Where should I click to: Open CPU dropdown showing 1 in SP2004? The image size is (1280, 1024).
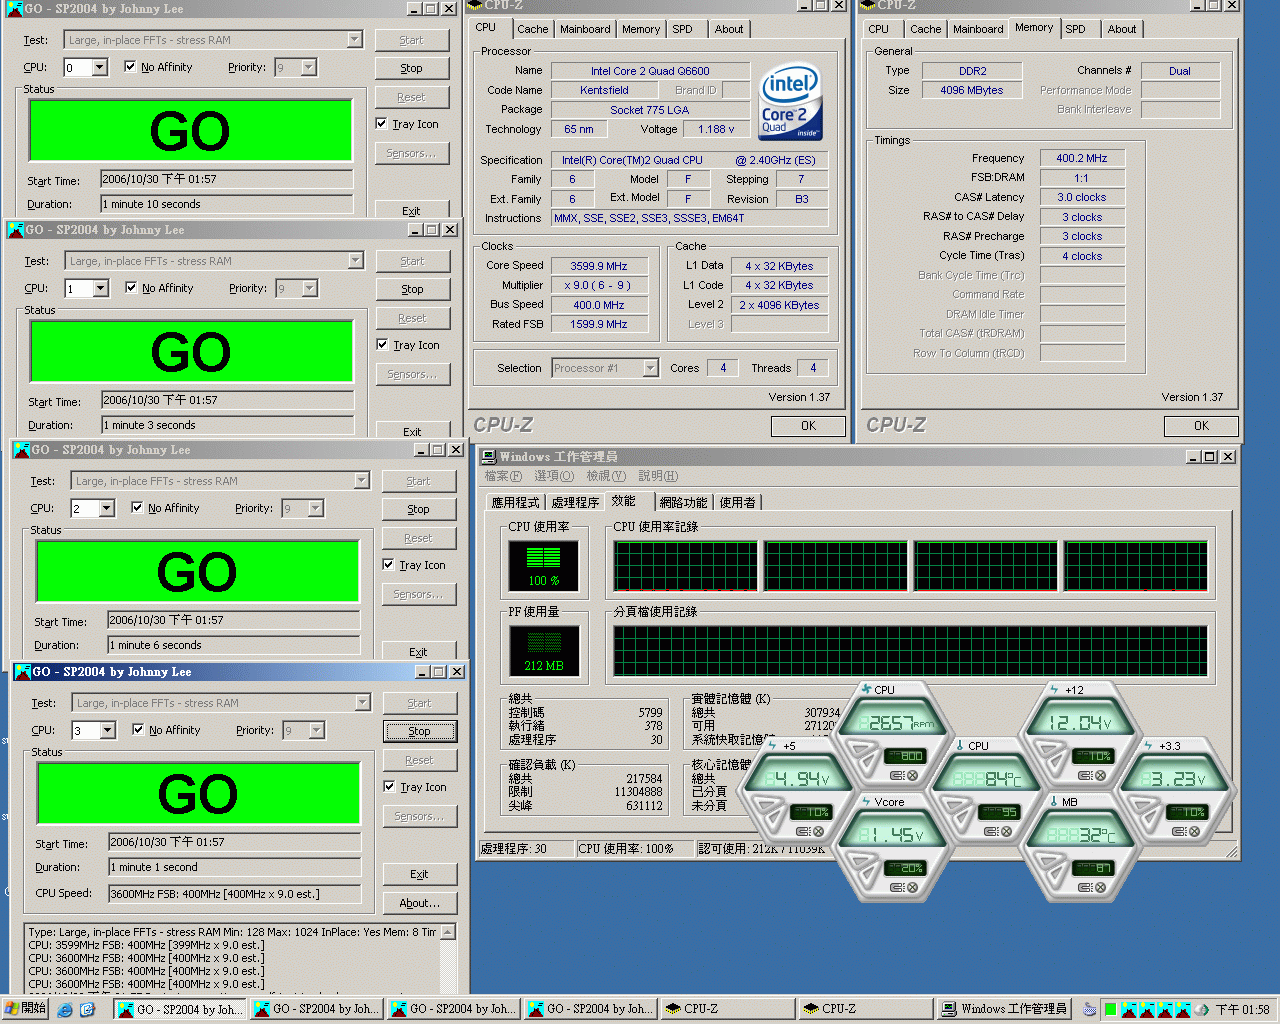[x=100, y=289]
